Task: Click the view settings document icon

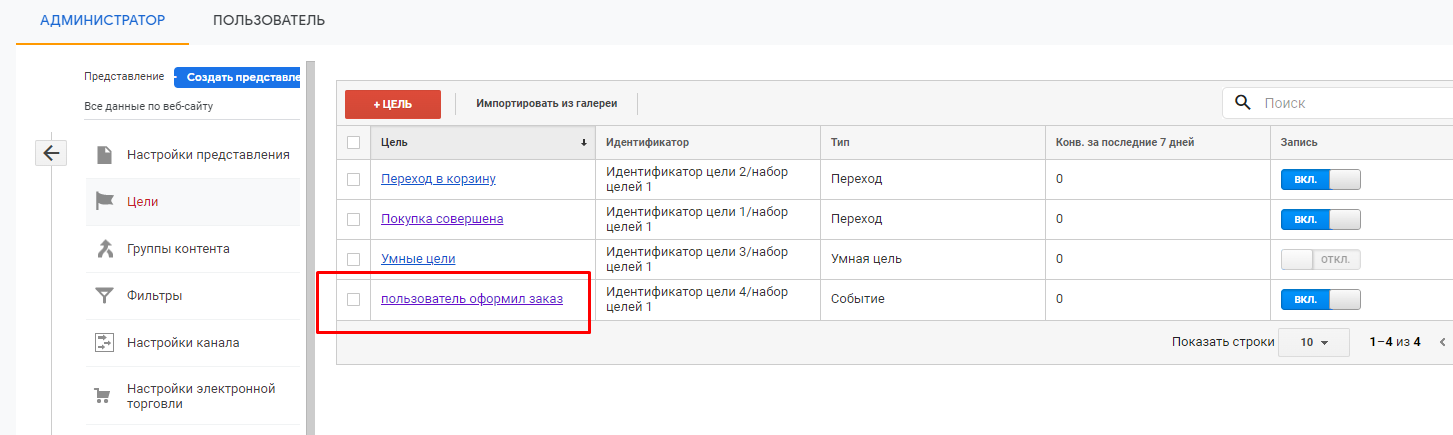Action: (104, 155)
